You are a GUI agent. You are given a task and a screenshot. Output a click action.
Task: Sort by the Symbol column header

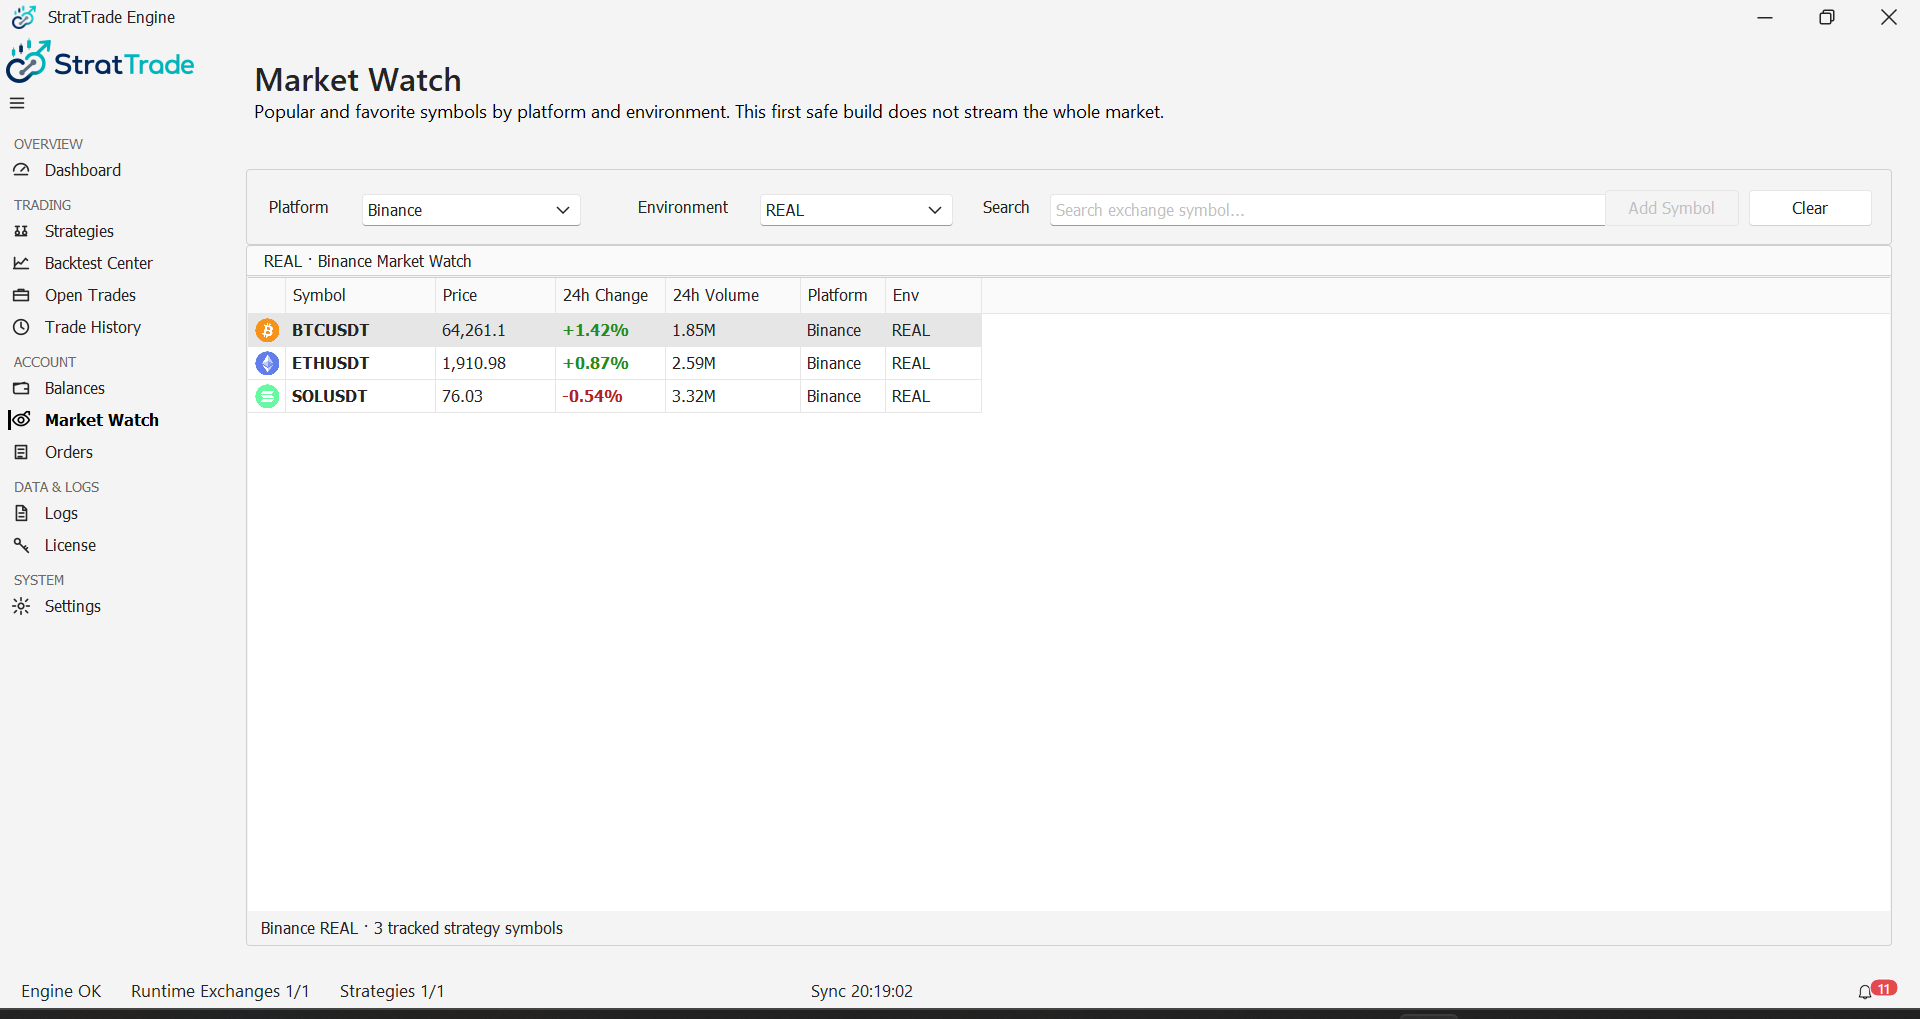pos(360,295)
